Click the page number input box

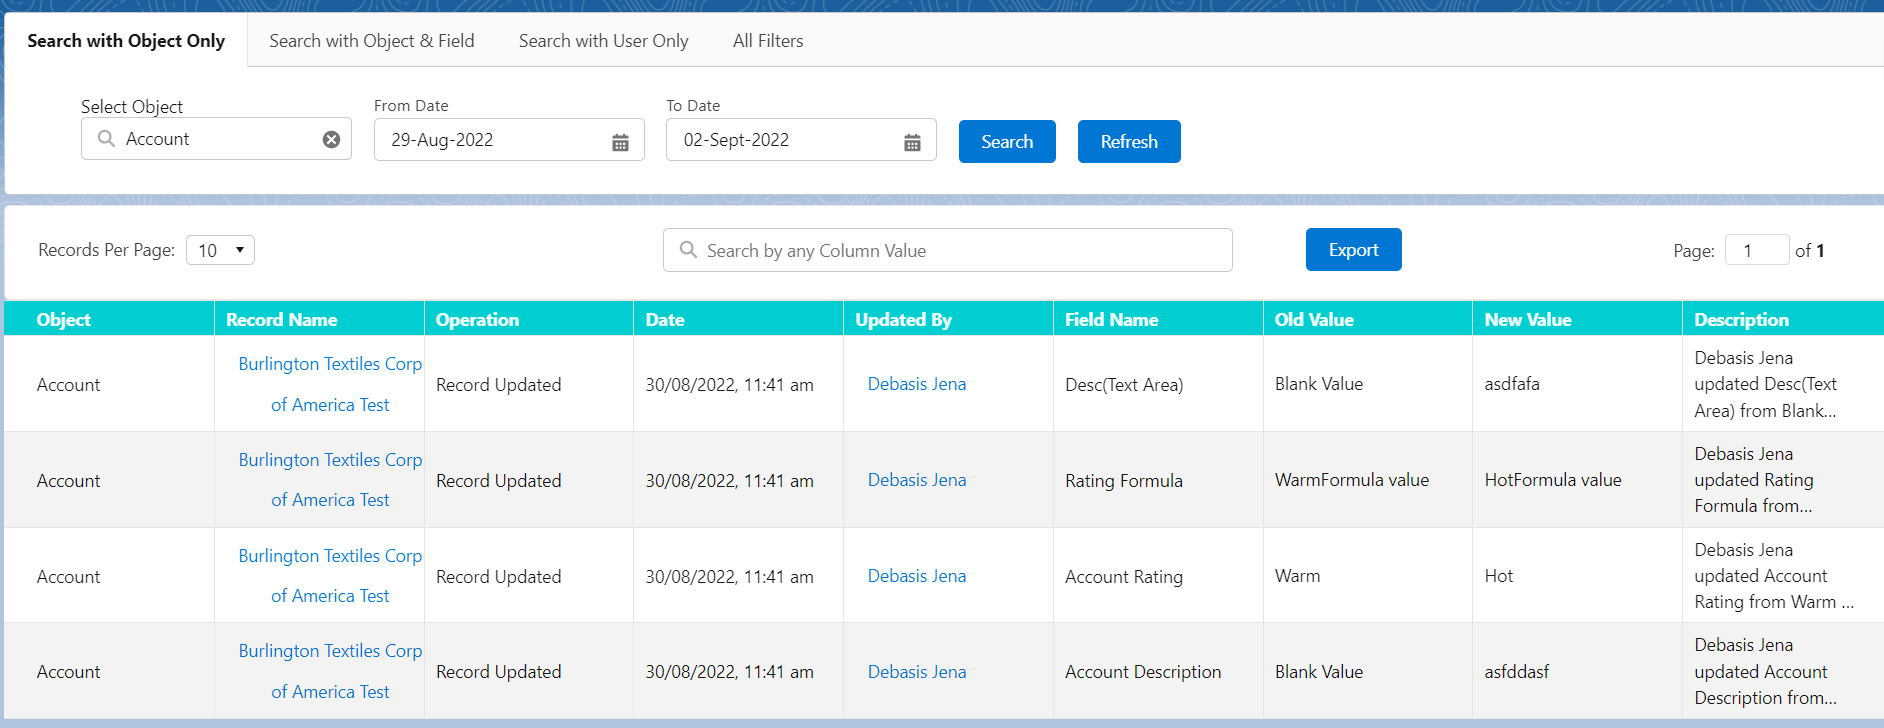click(x=1756, y=250)
